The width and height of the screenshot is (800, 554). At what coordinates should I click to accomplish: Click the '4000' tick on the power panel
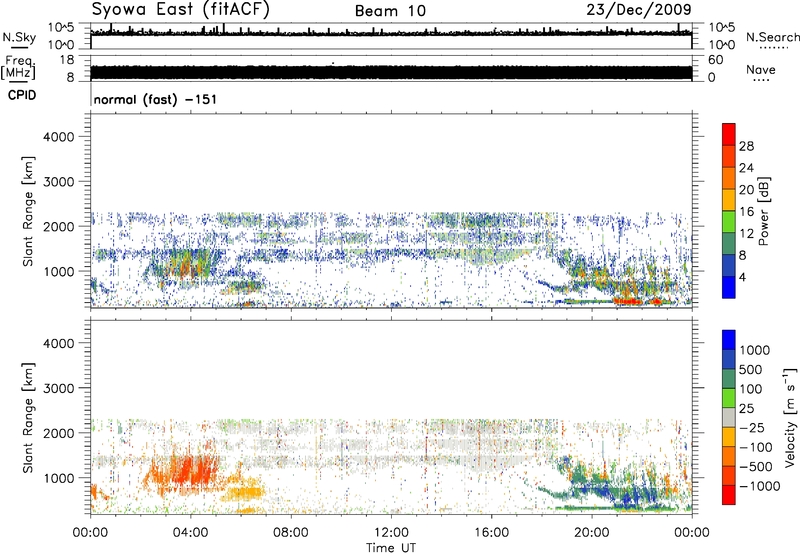58,137
